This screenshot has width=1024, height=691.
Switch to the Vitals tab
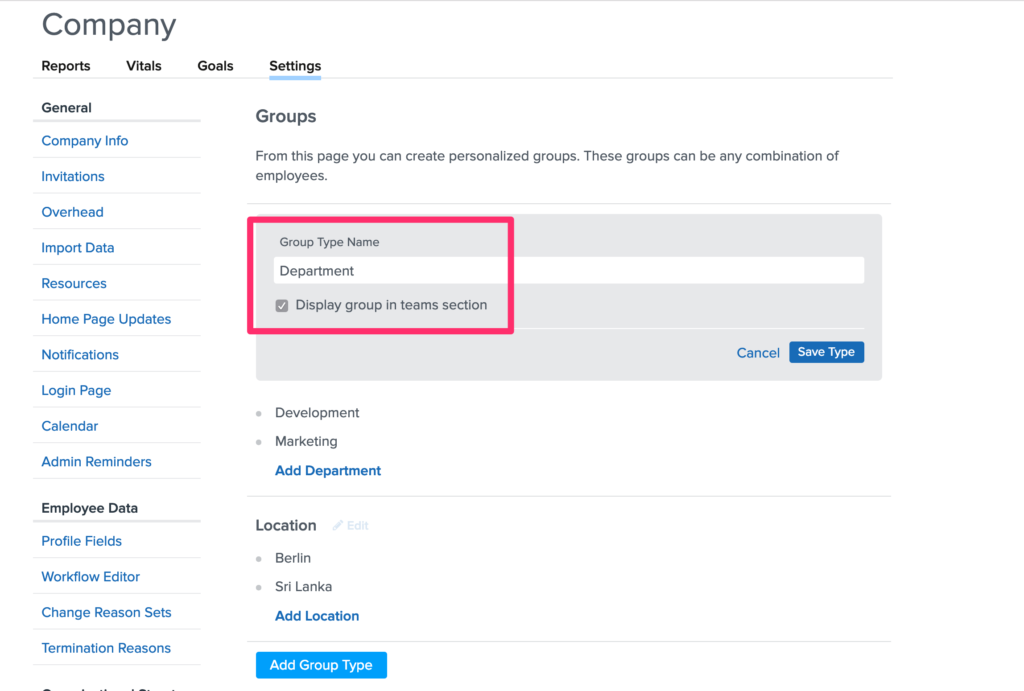(144, 66)
